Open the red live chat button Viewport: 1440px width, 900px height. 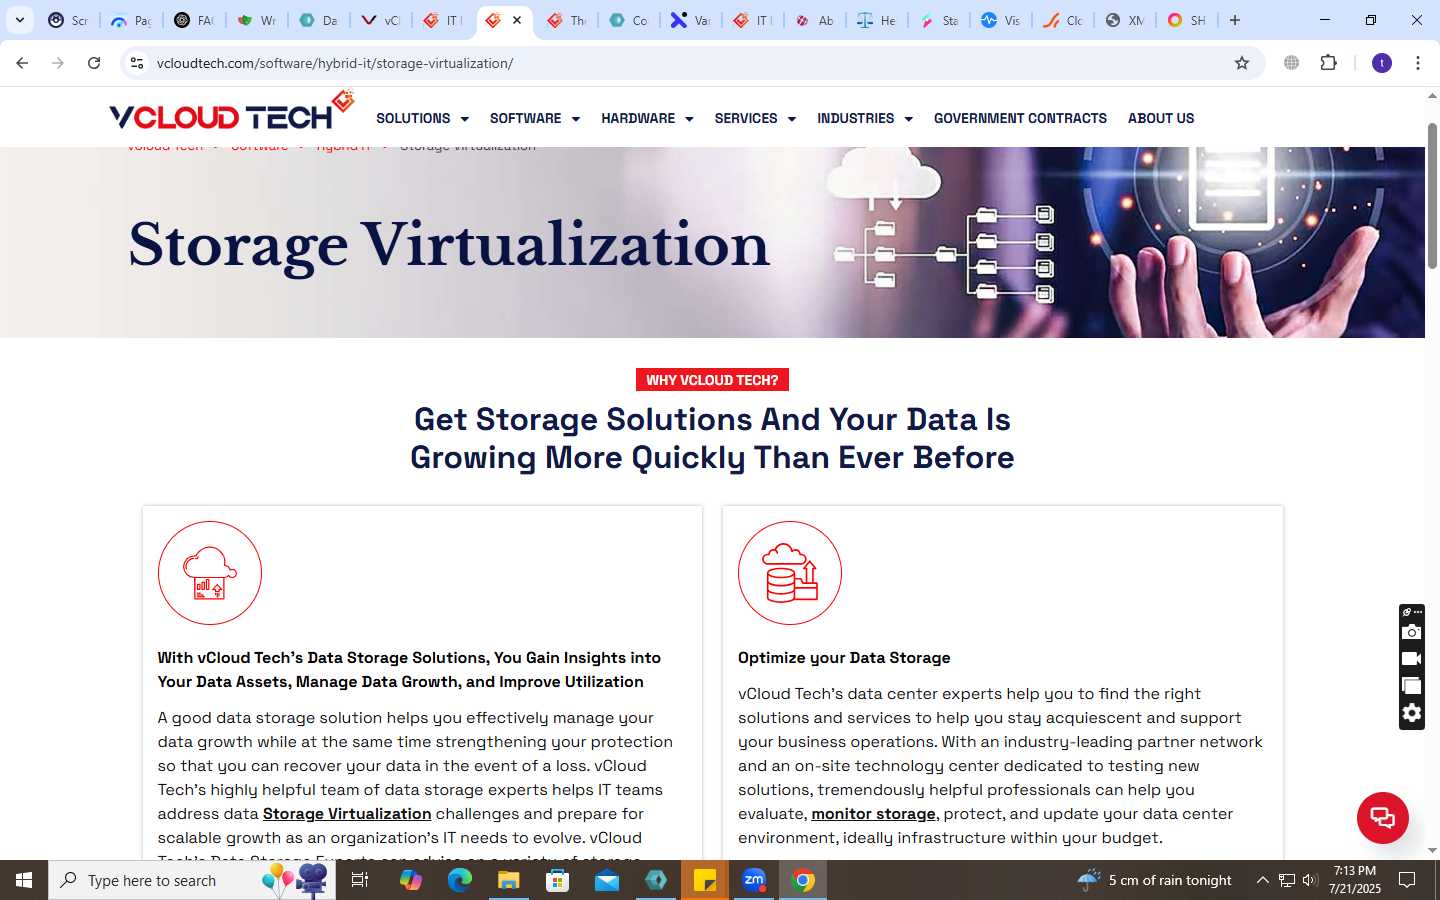click(x=1382, y=817)
